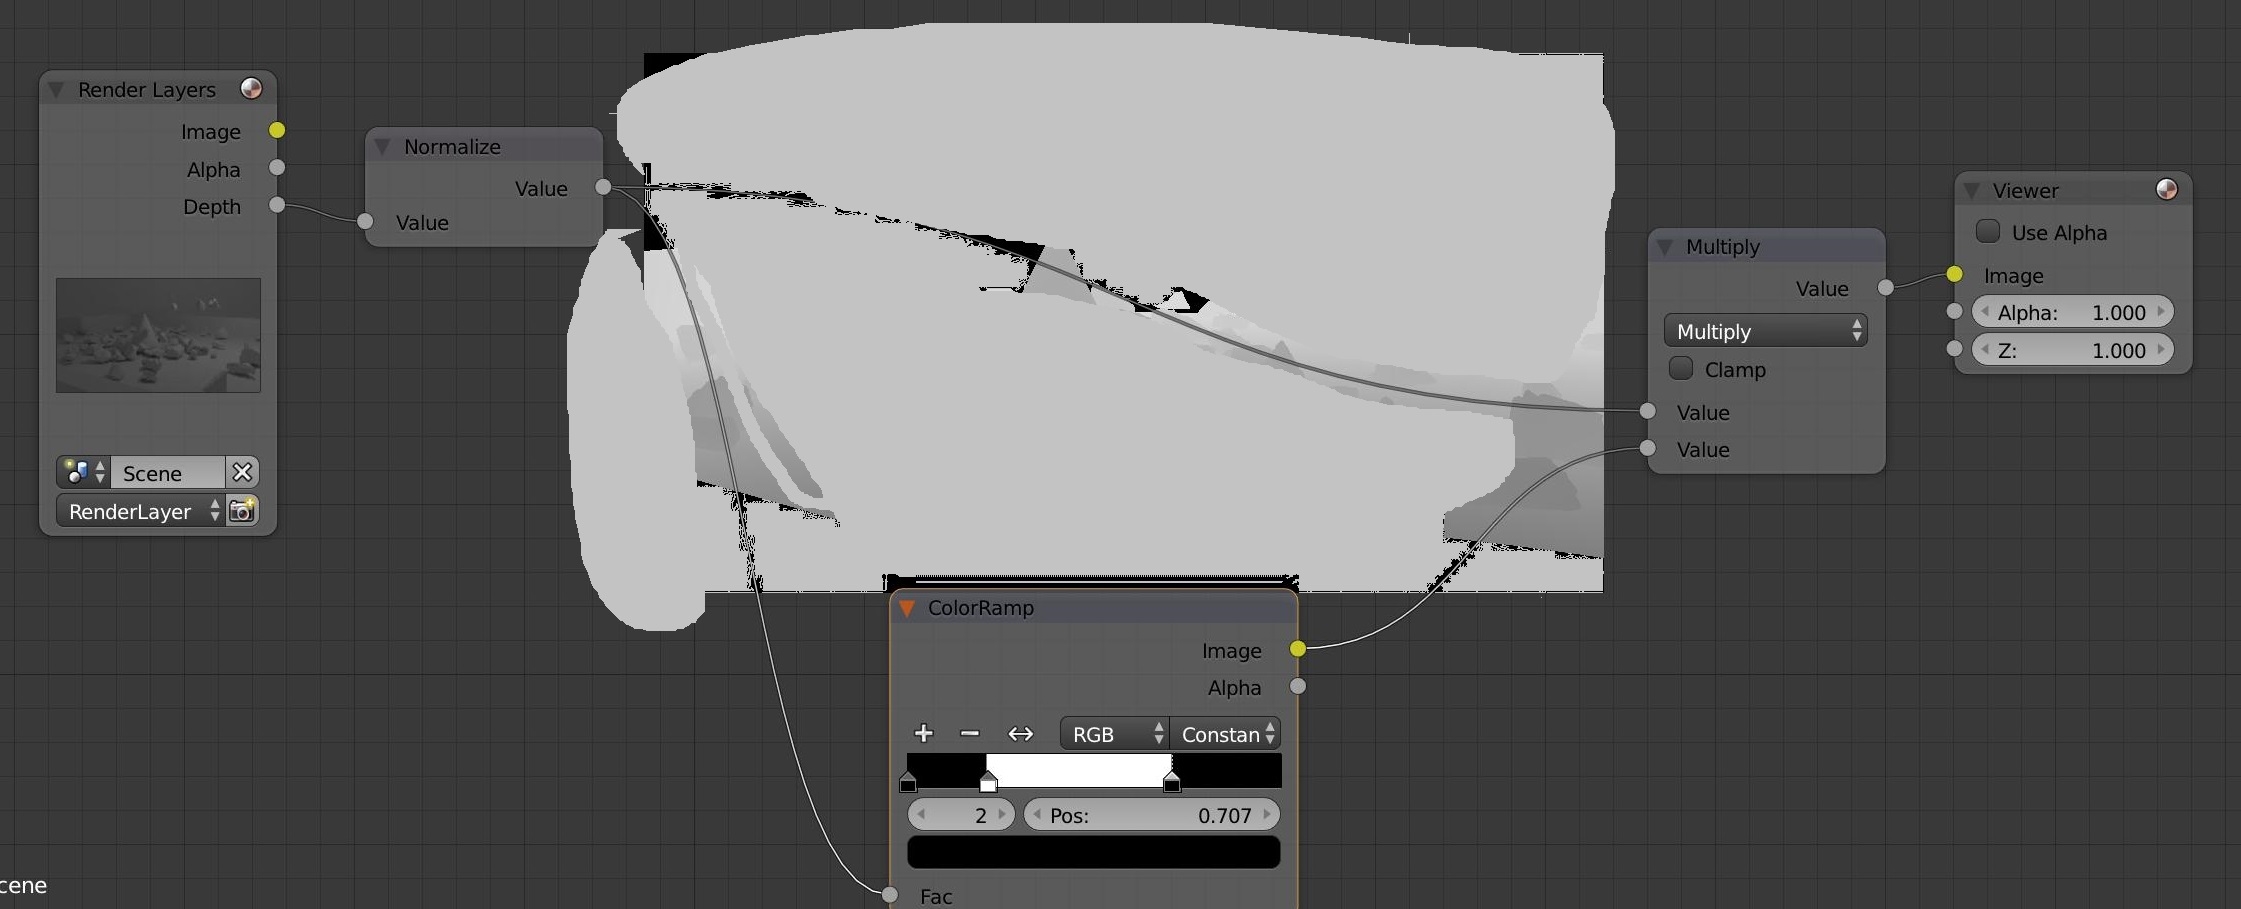Select the Normalize node title
2241x909 pixels.
[452, 147]
